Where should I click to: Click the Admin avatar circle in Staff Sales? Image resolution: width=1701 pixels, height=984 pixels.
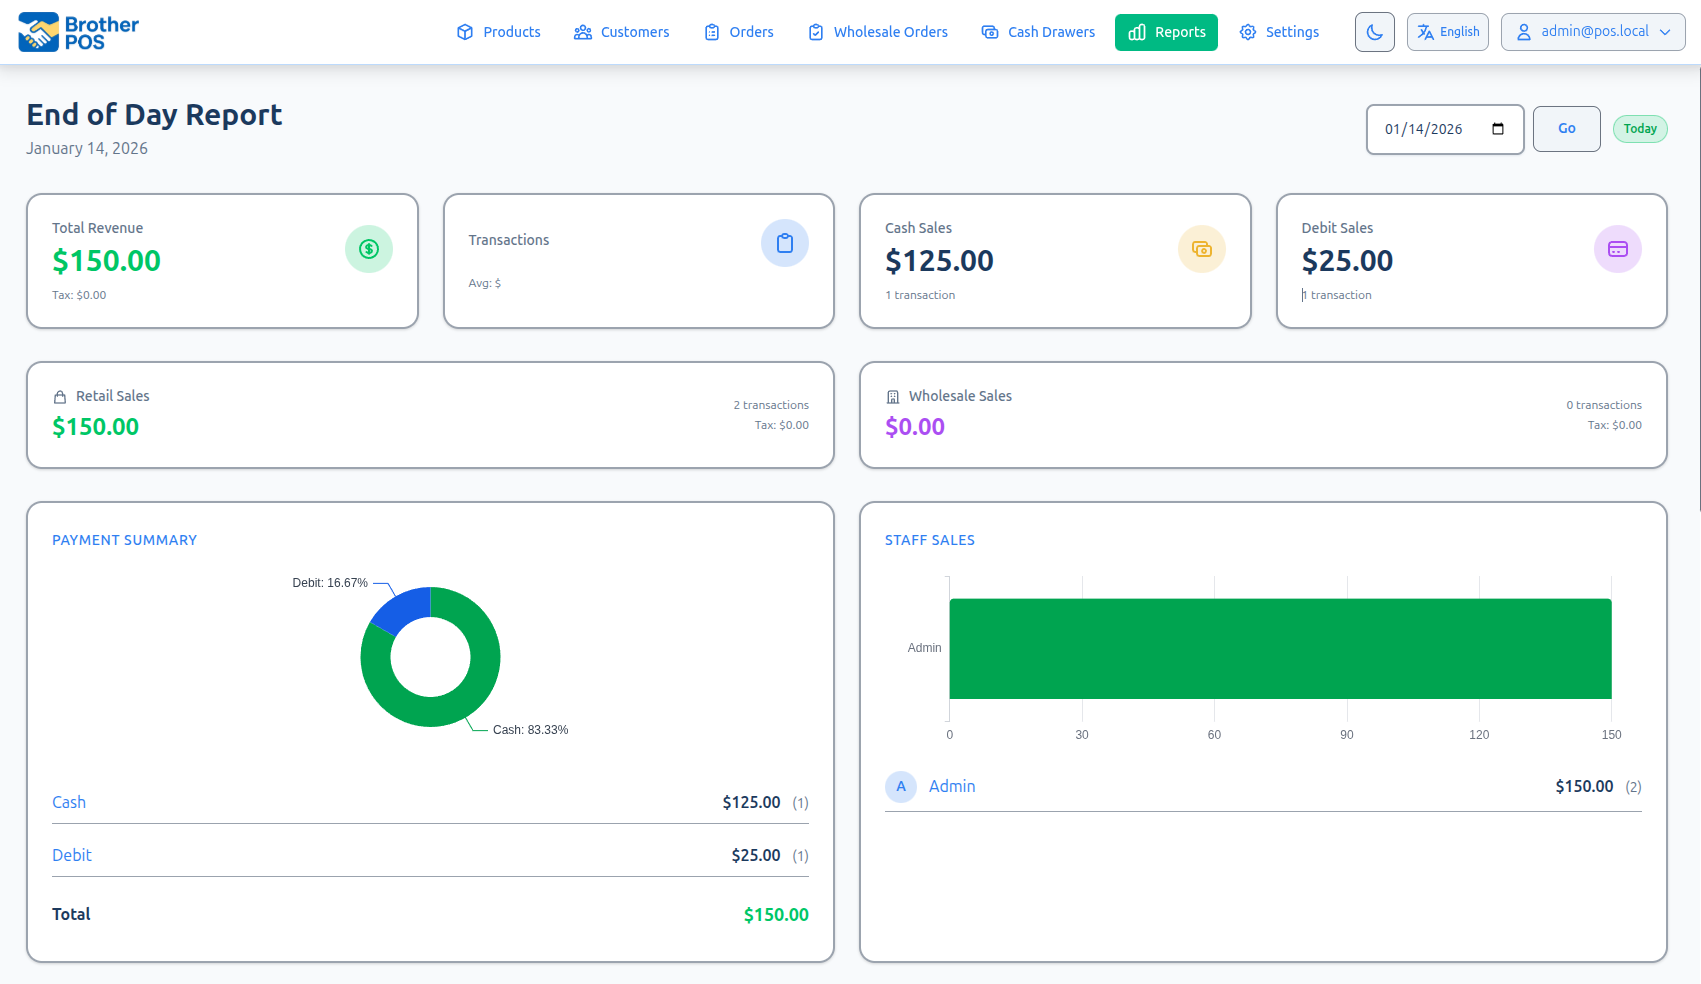coord(901,787)
